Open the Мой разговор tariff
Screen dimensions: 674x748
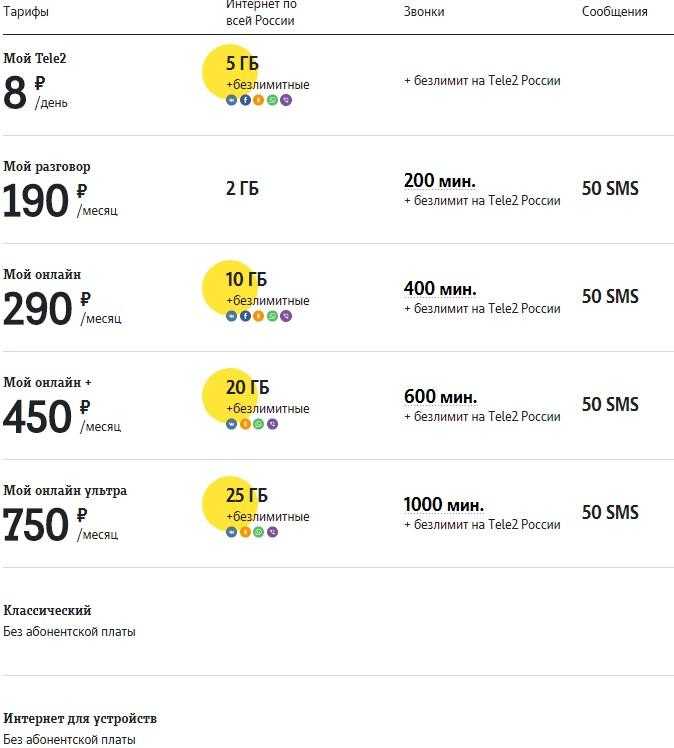click(x=47, y=166)
